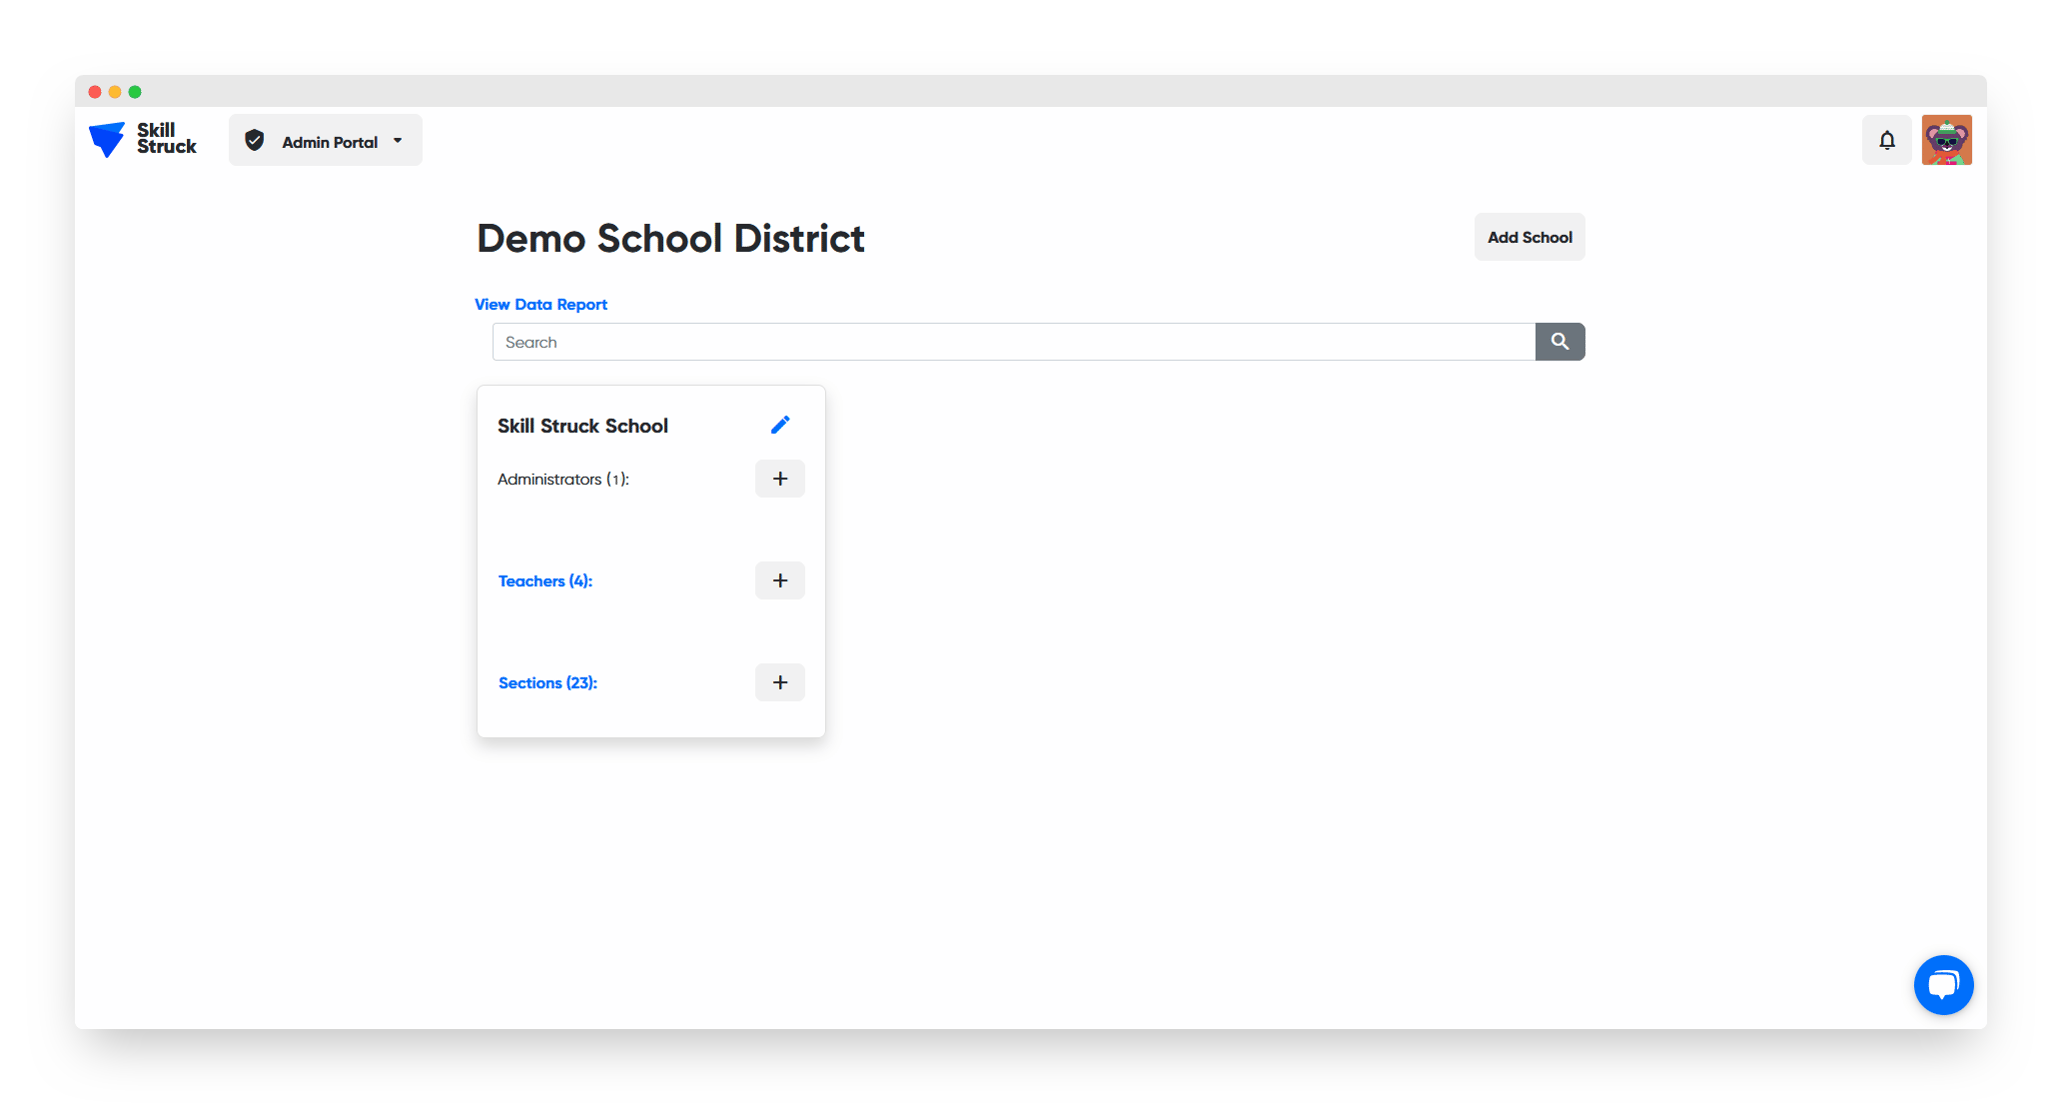The height and width of the screenshot is (1104, 2062).
Task: Click the Demo School District heading
Action: click(670, 239)
